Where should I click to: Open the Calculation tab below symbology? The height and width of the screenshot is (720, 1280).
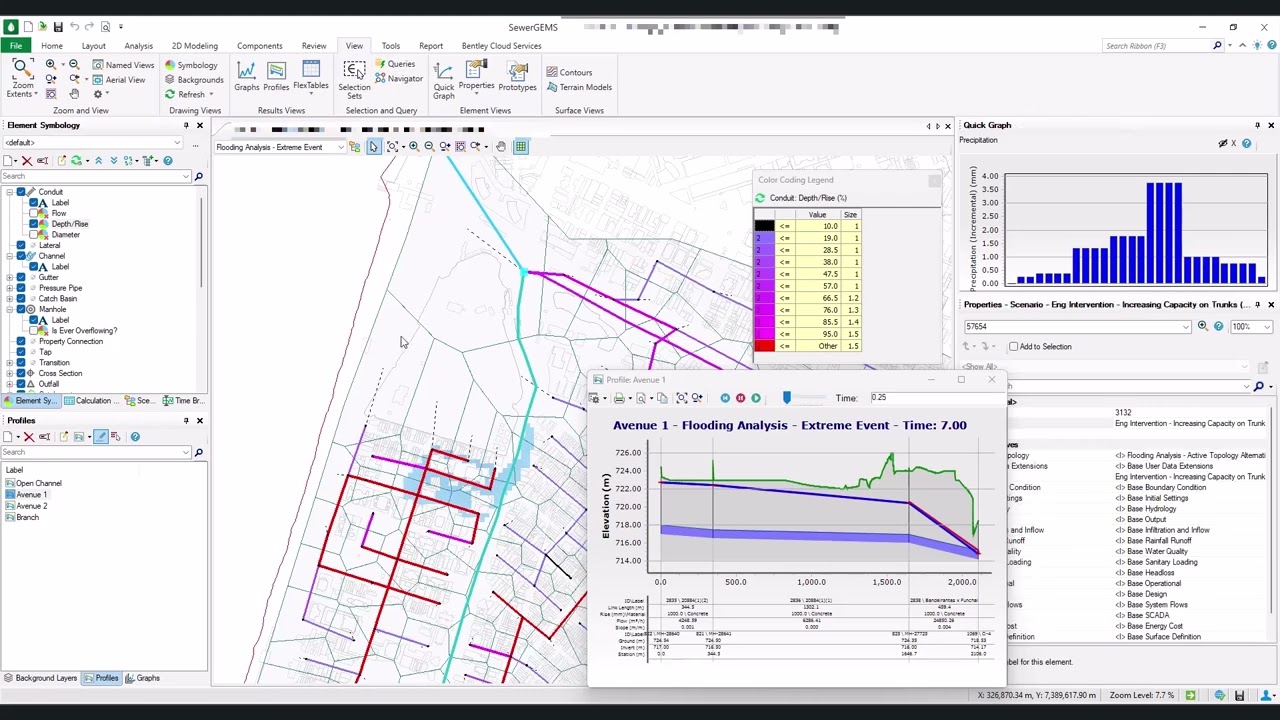pos(91,401)
